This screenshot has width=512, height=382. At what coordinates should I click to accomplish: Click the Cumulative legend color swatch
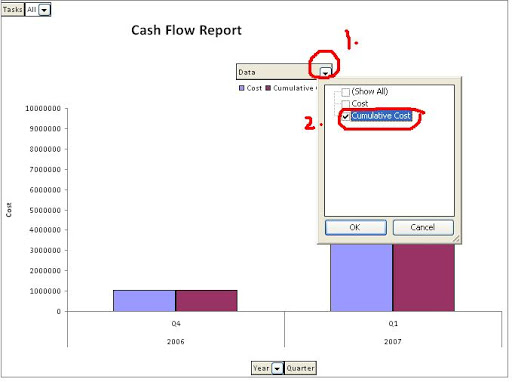tap(268, 88)
